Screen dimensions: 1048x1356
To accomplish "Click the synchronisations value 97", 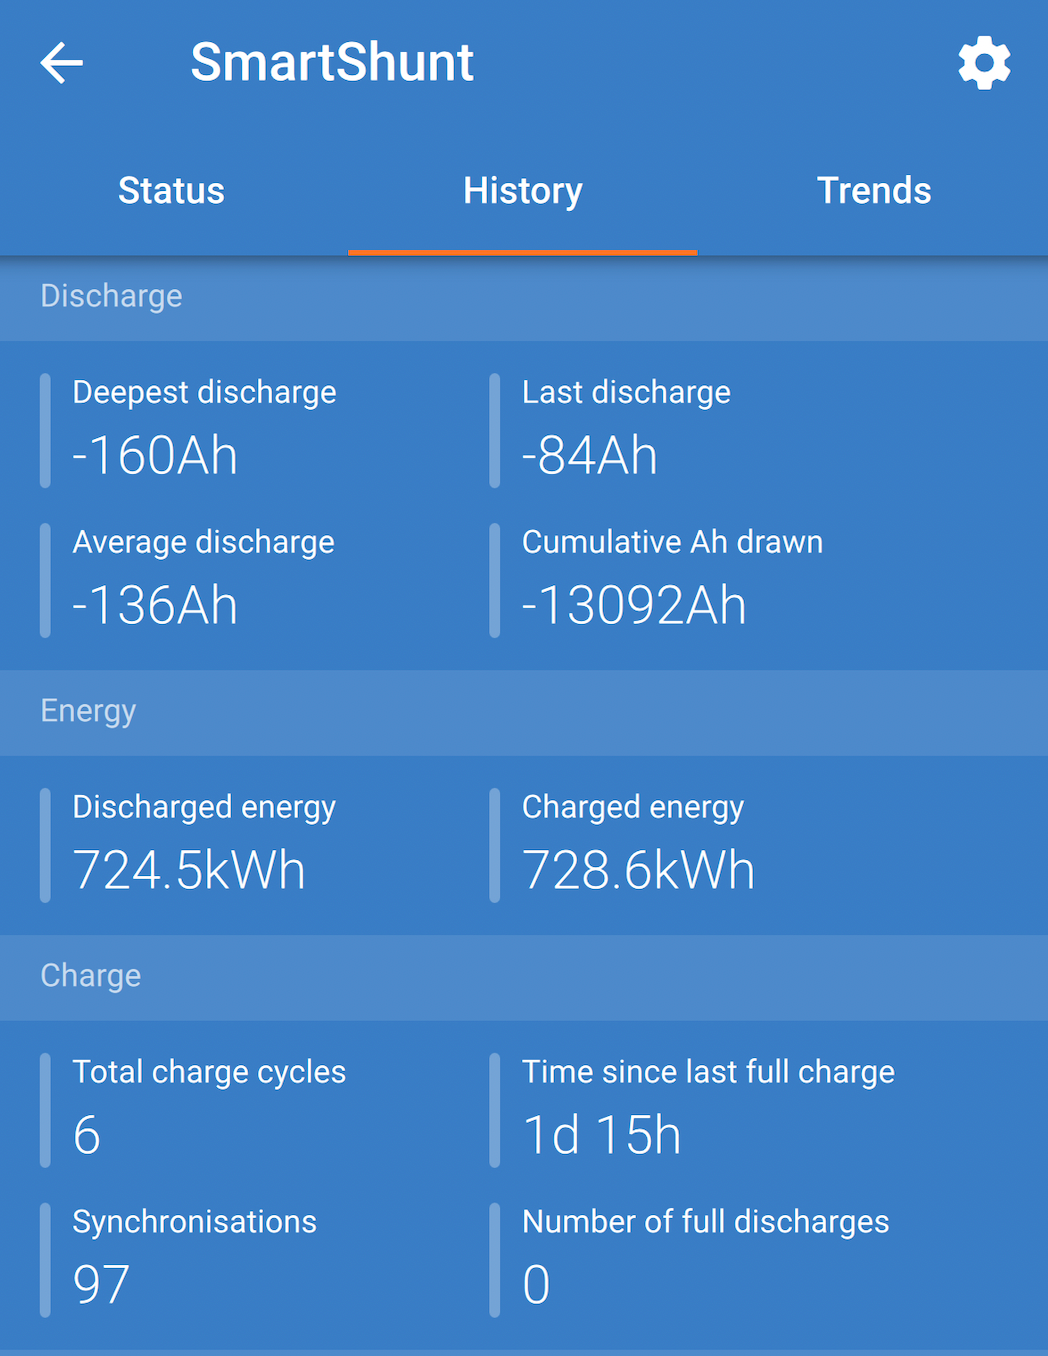I will (x=101, y=1284).
